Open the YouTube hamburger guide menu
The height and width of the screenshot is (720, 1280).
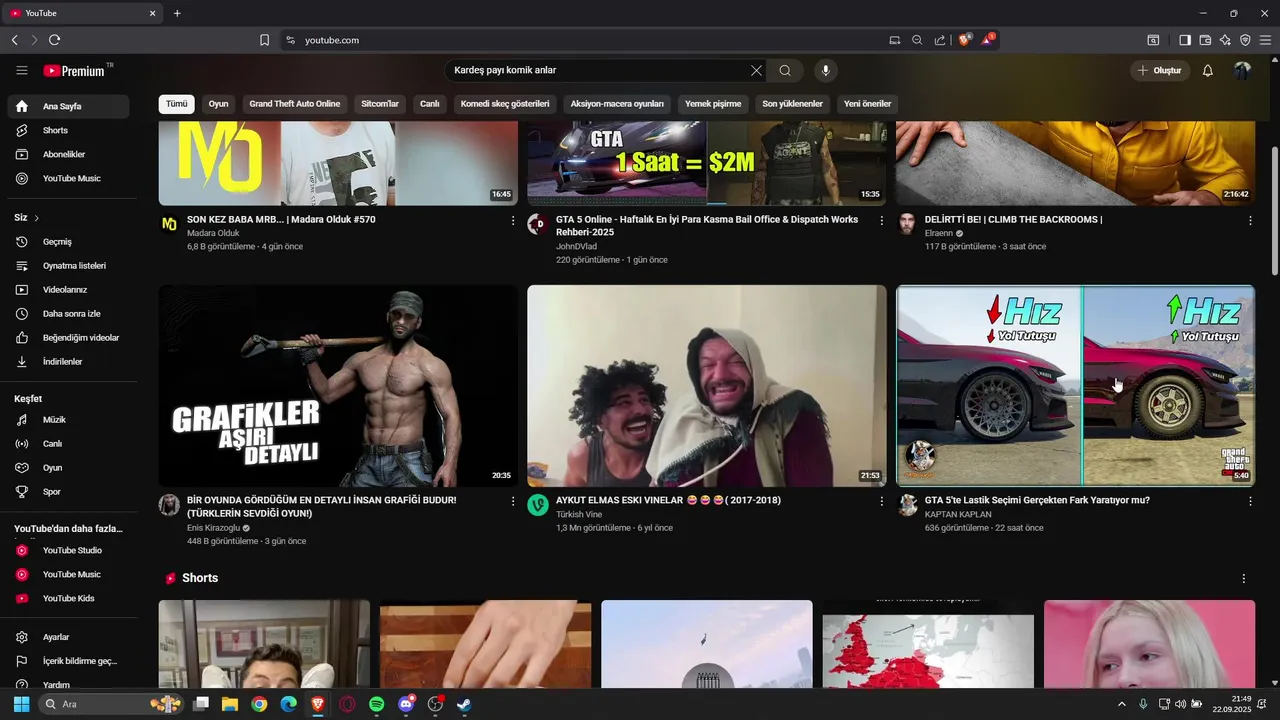tap(22, 71)
